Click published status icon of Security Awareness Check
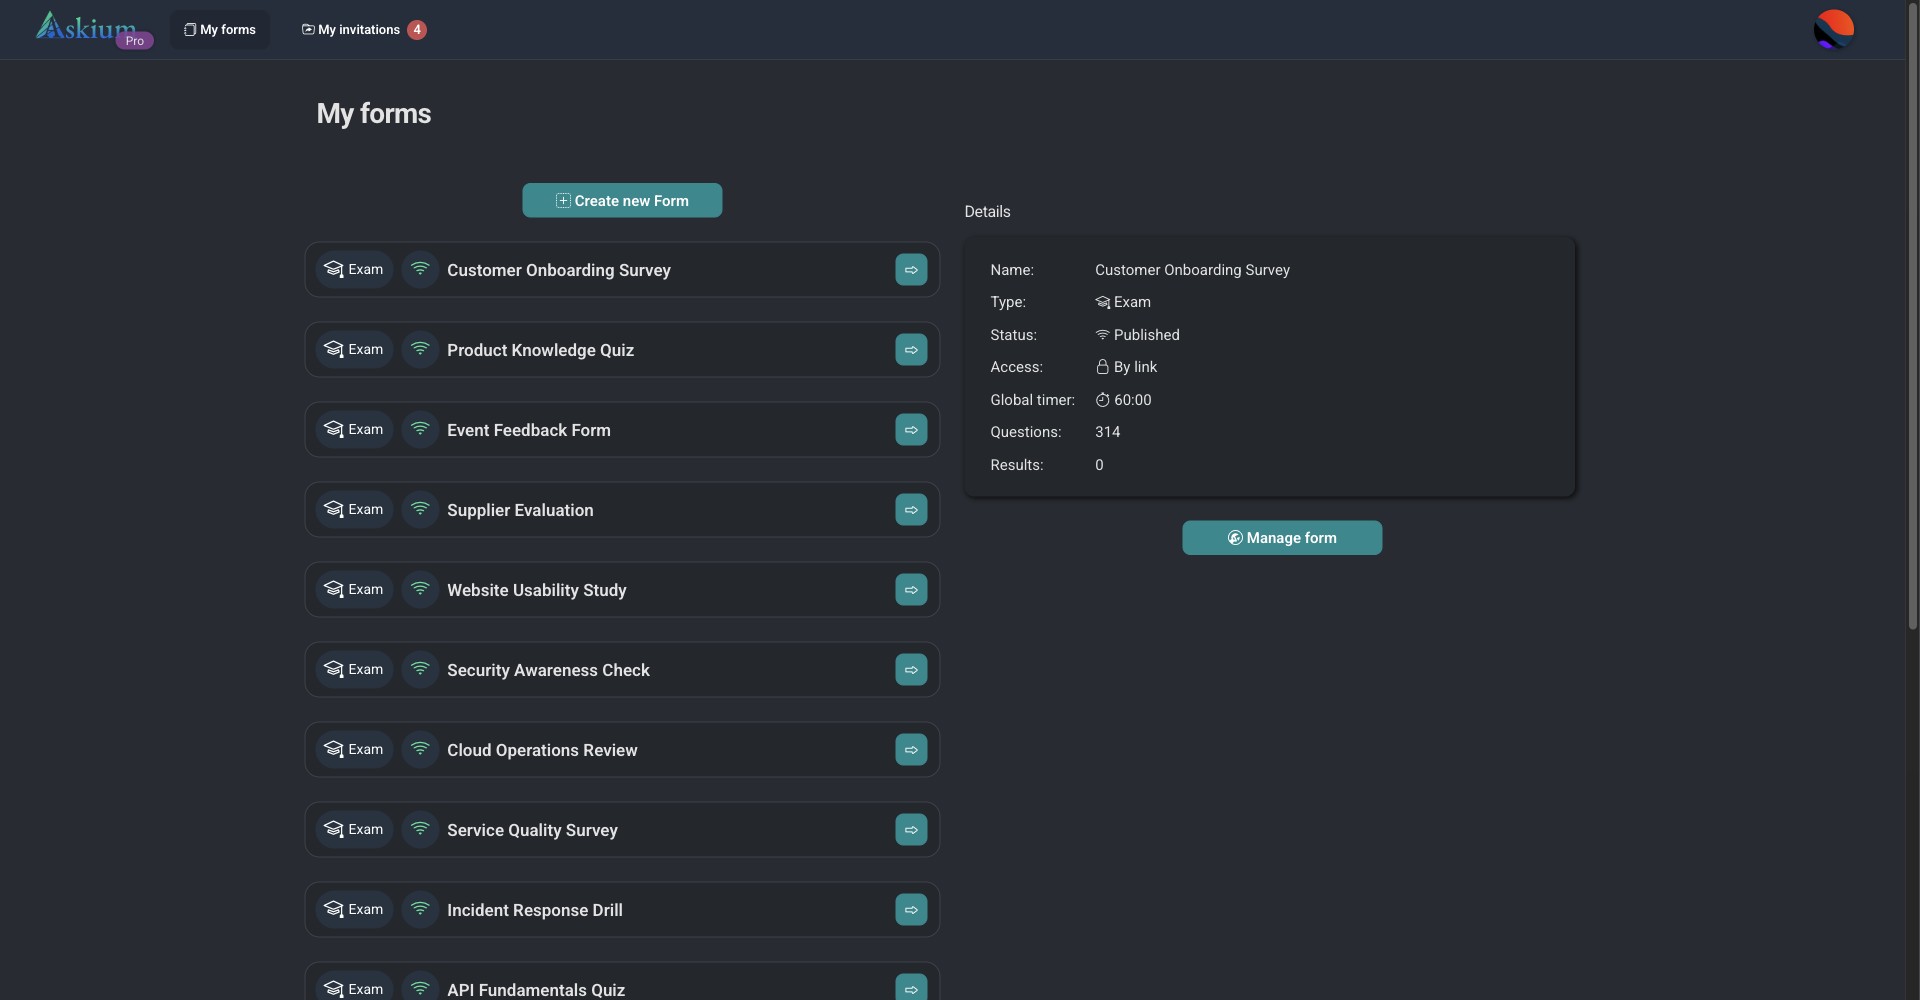The image size is (1920, 1000). tap(420, 669)
